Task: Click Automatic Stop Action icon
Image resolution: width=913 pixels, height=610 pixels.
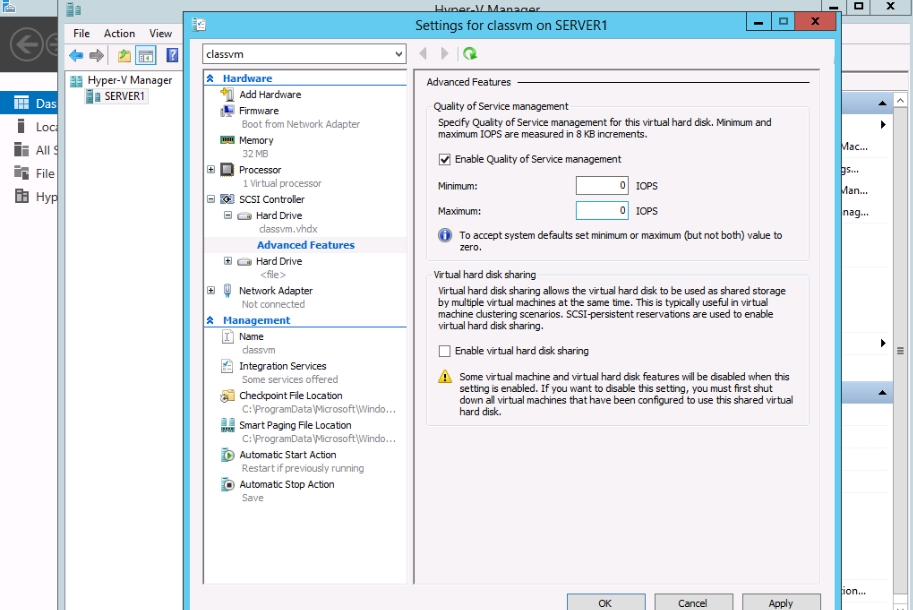Action: 227,485
